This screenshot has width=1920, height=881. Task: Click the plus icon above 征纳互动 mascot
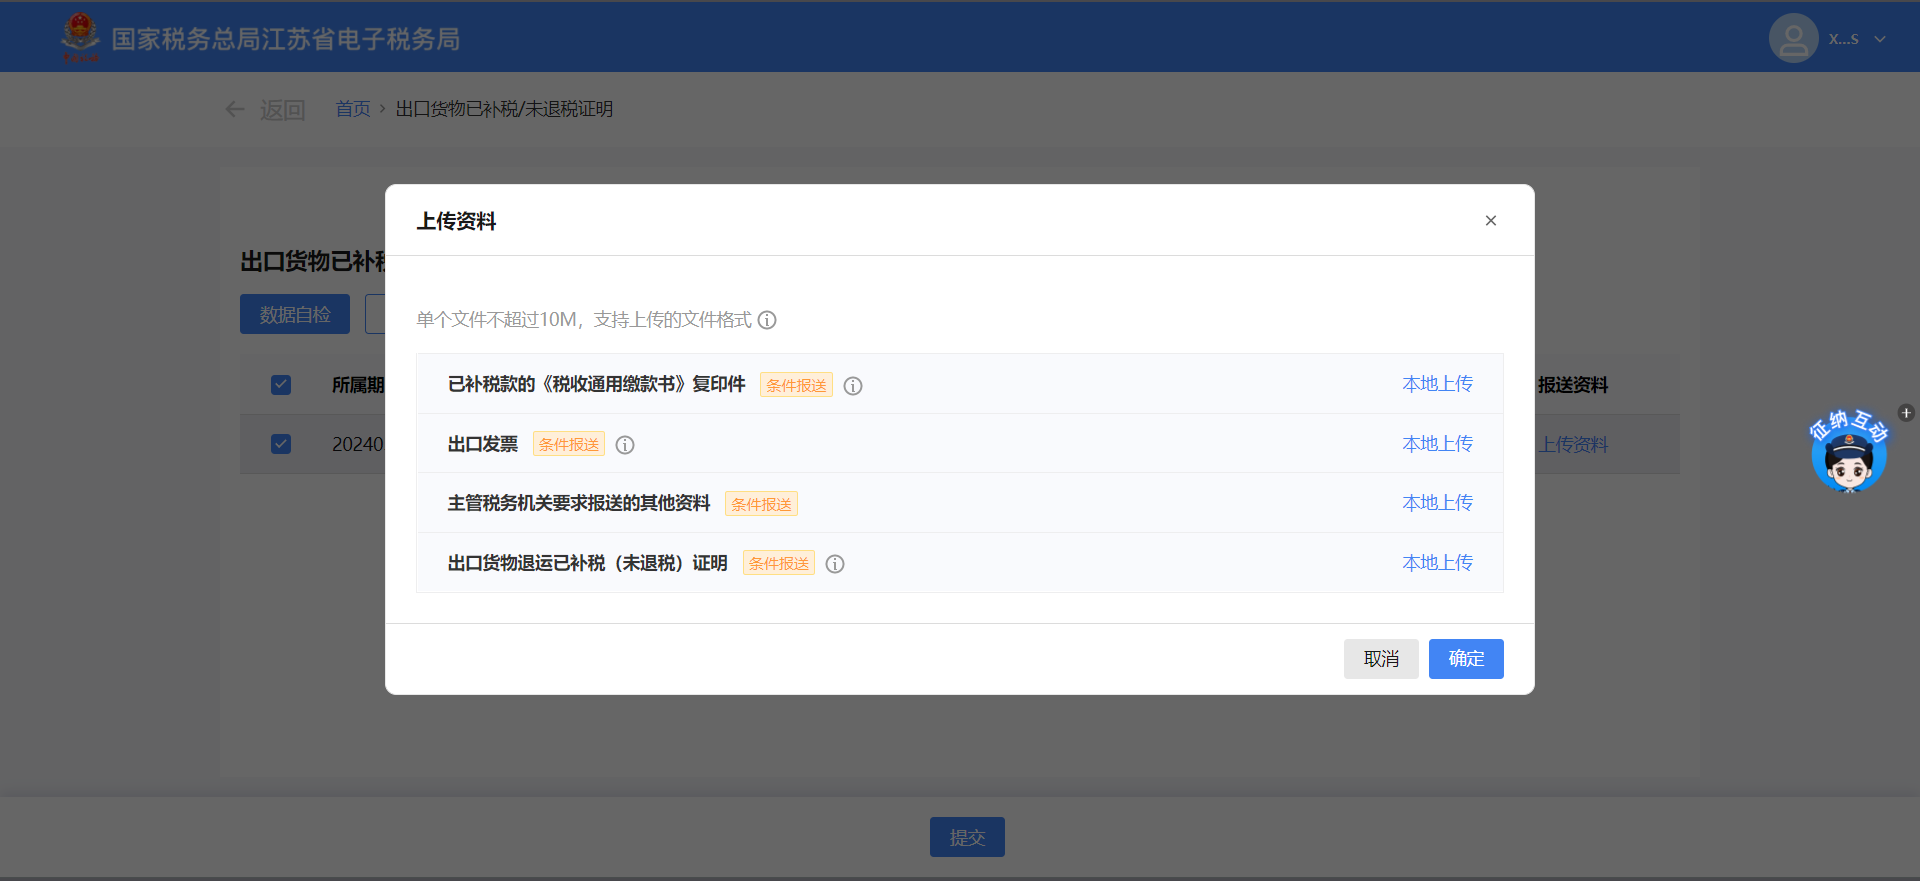click(1906, 413)
